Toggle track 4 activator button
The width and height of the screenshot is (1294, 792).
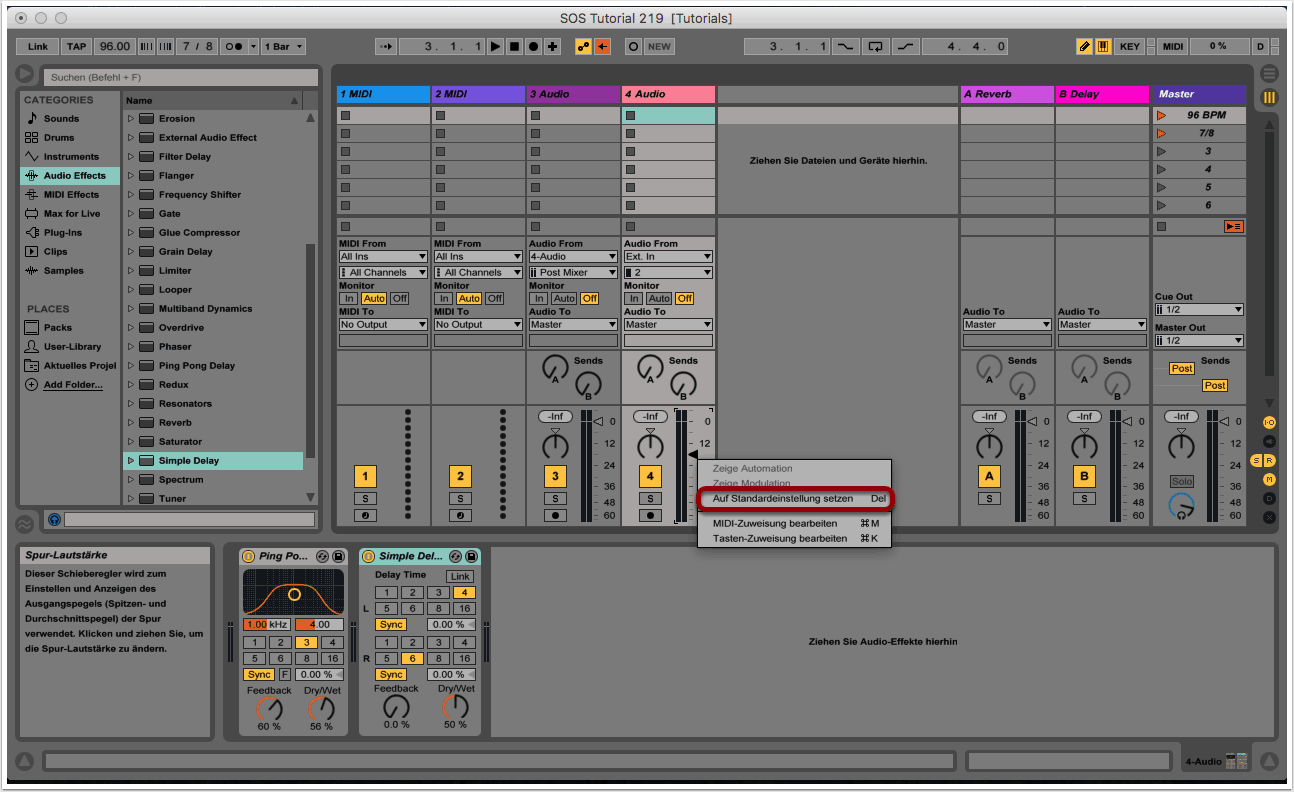point(650,477)
